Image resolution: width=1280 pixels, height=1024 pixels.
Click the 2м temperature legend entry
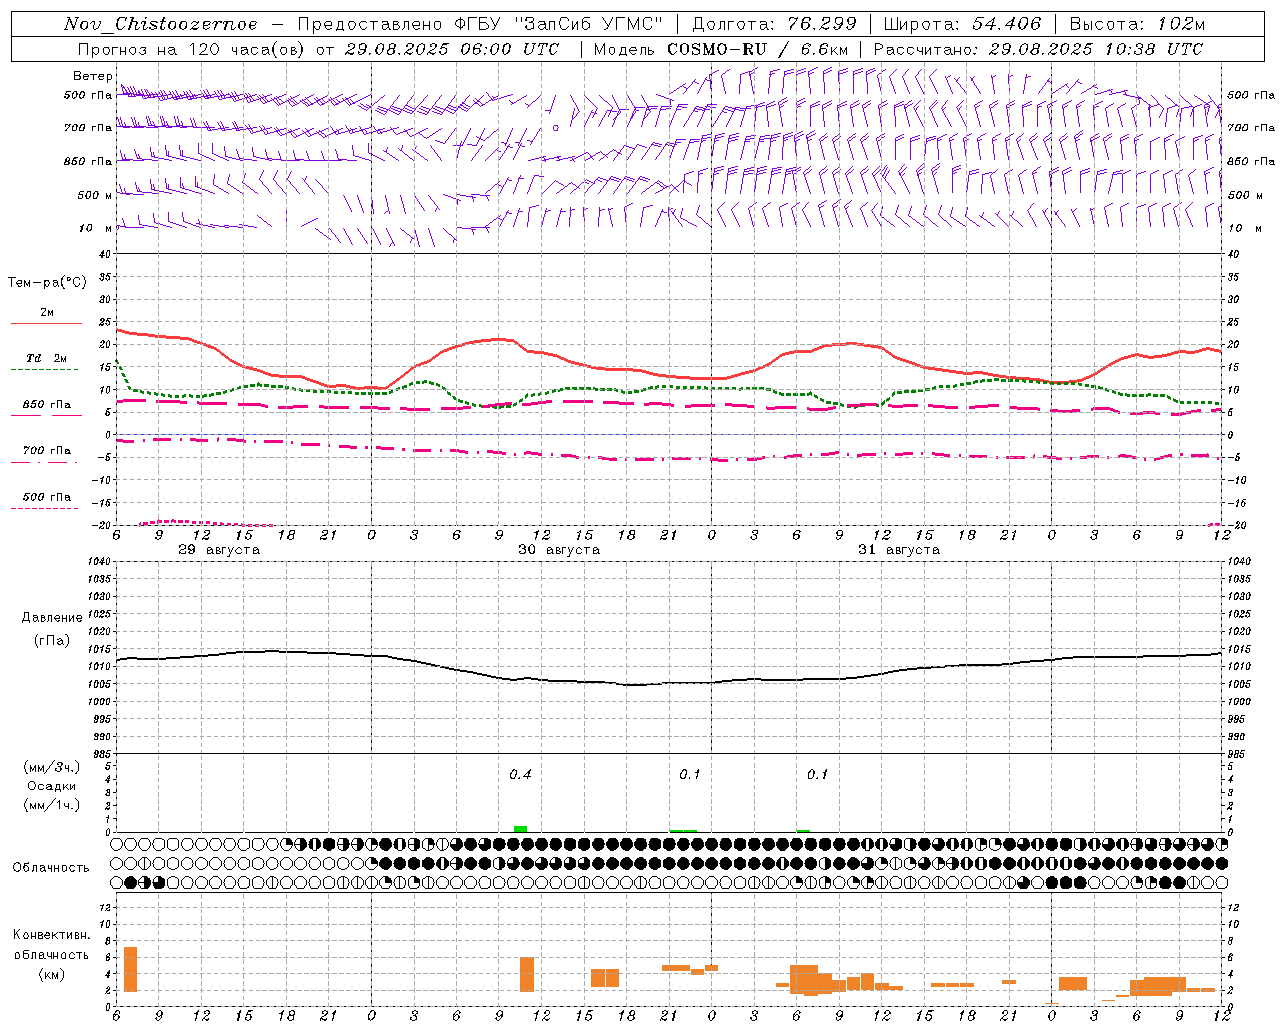coord(47,312)
